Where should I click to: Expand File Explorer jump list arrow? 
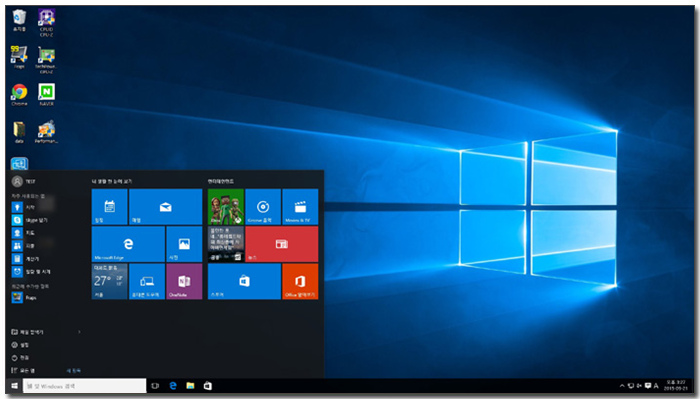(x=79, y=332)
